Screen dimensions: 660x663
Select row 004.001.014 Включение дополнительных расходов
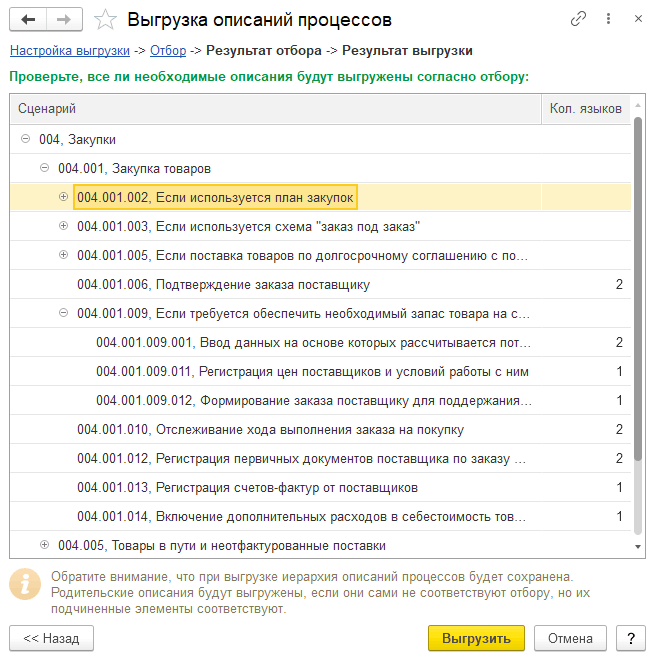point(320,516)
